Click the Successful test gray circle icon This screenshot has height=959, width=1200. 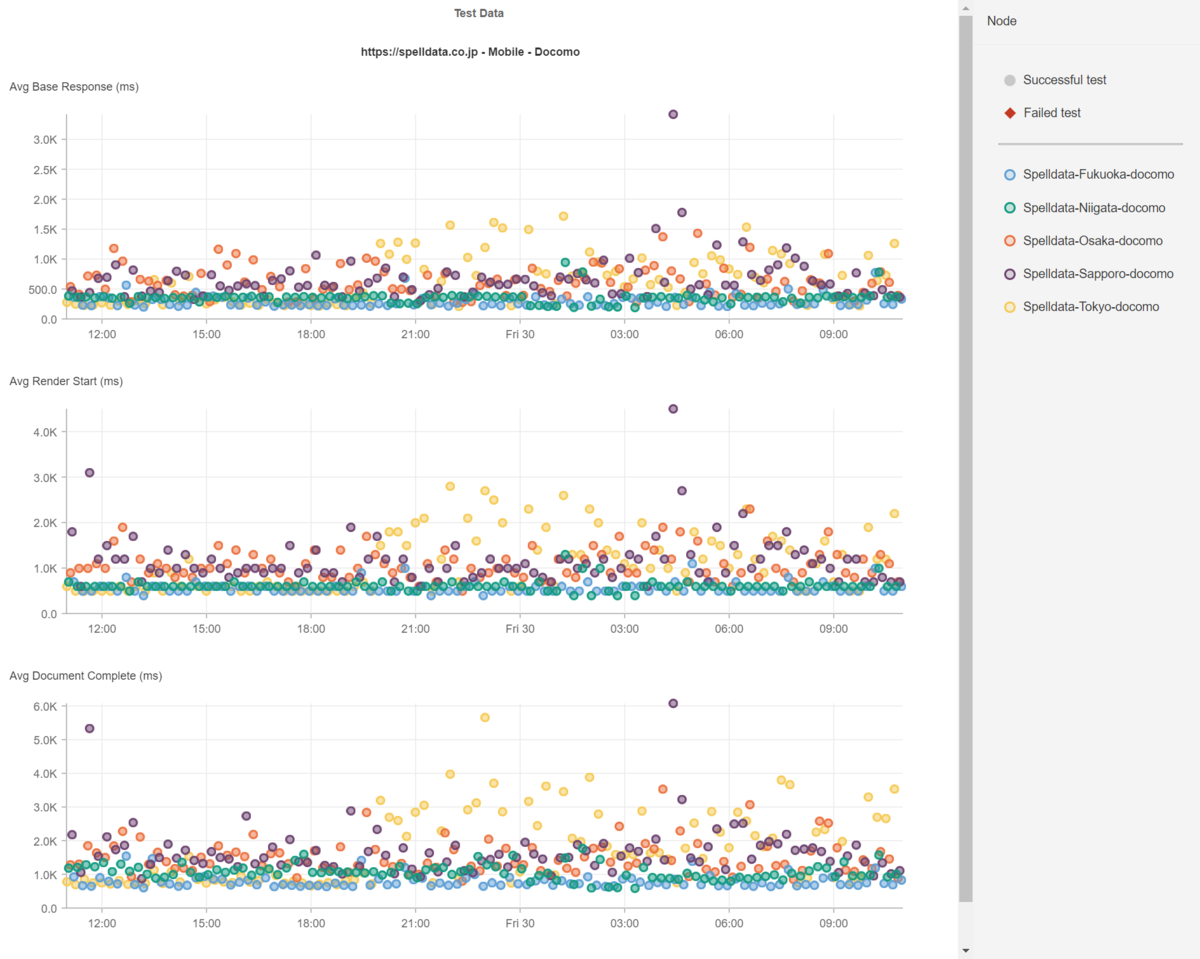[1010, 80]
